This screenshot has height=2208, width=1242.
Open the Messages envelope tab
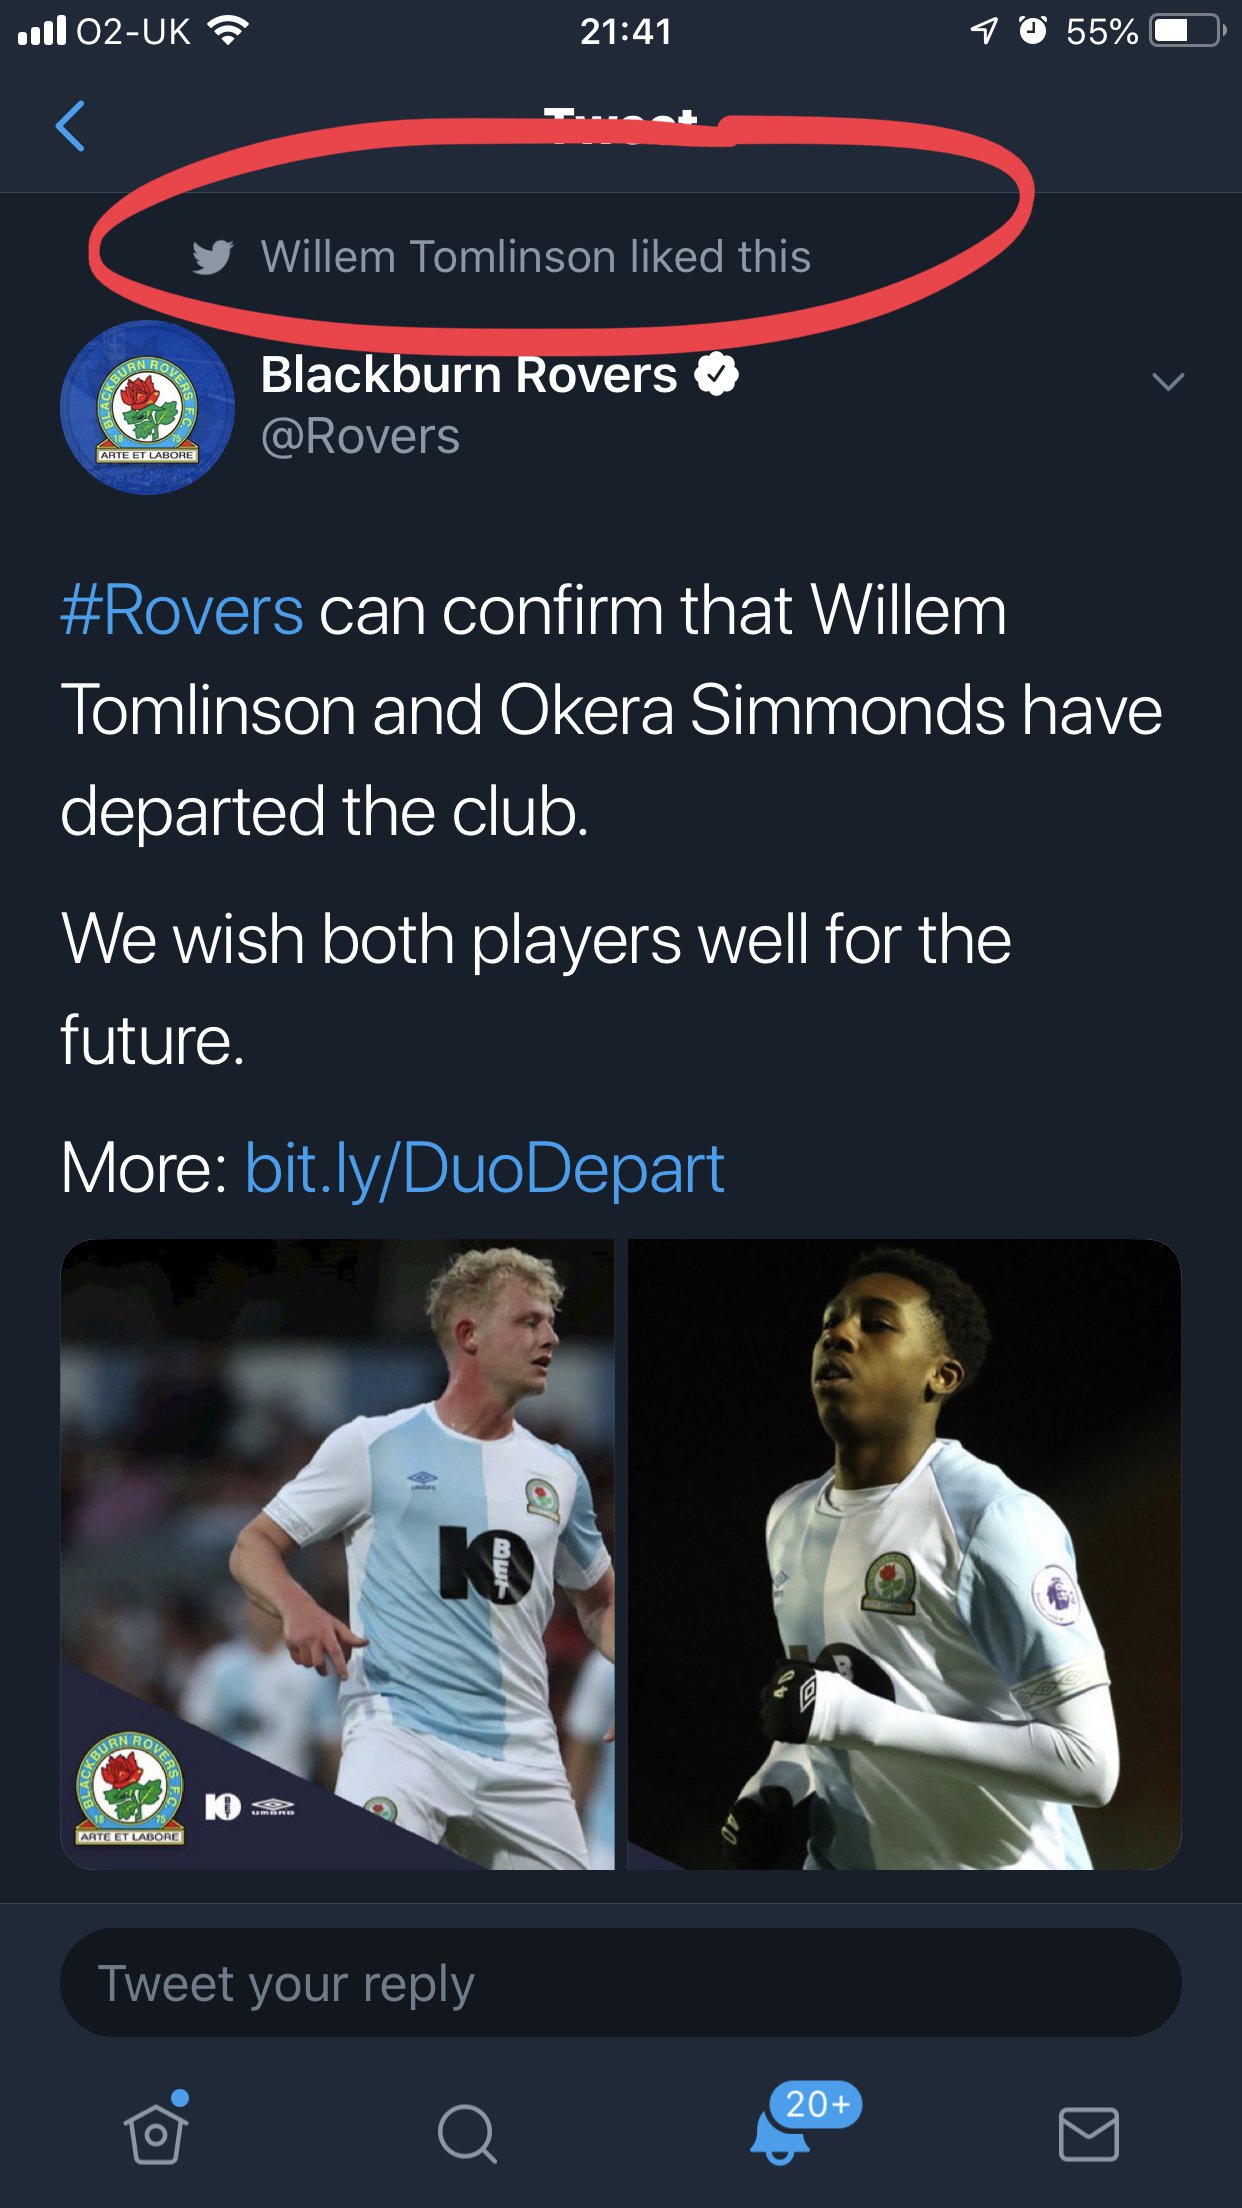[x=1088, y=2134]
